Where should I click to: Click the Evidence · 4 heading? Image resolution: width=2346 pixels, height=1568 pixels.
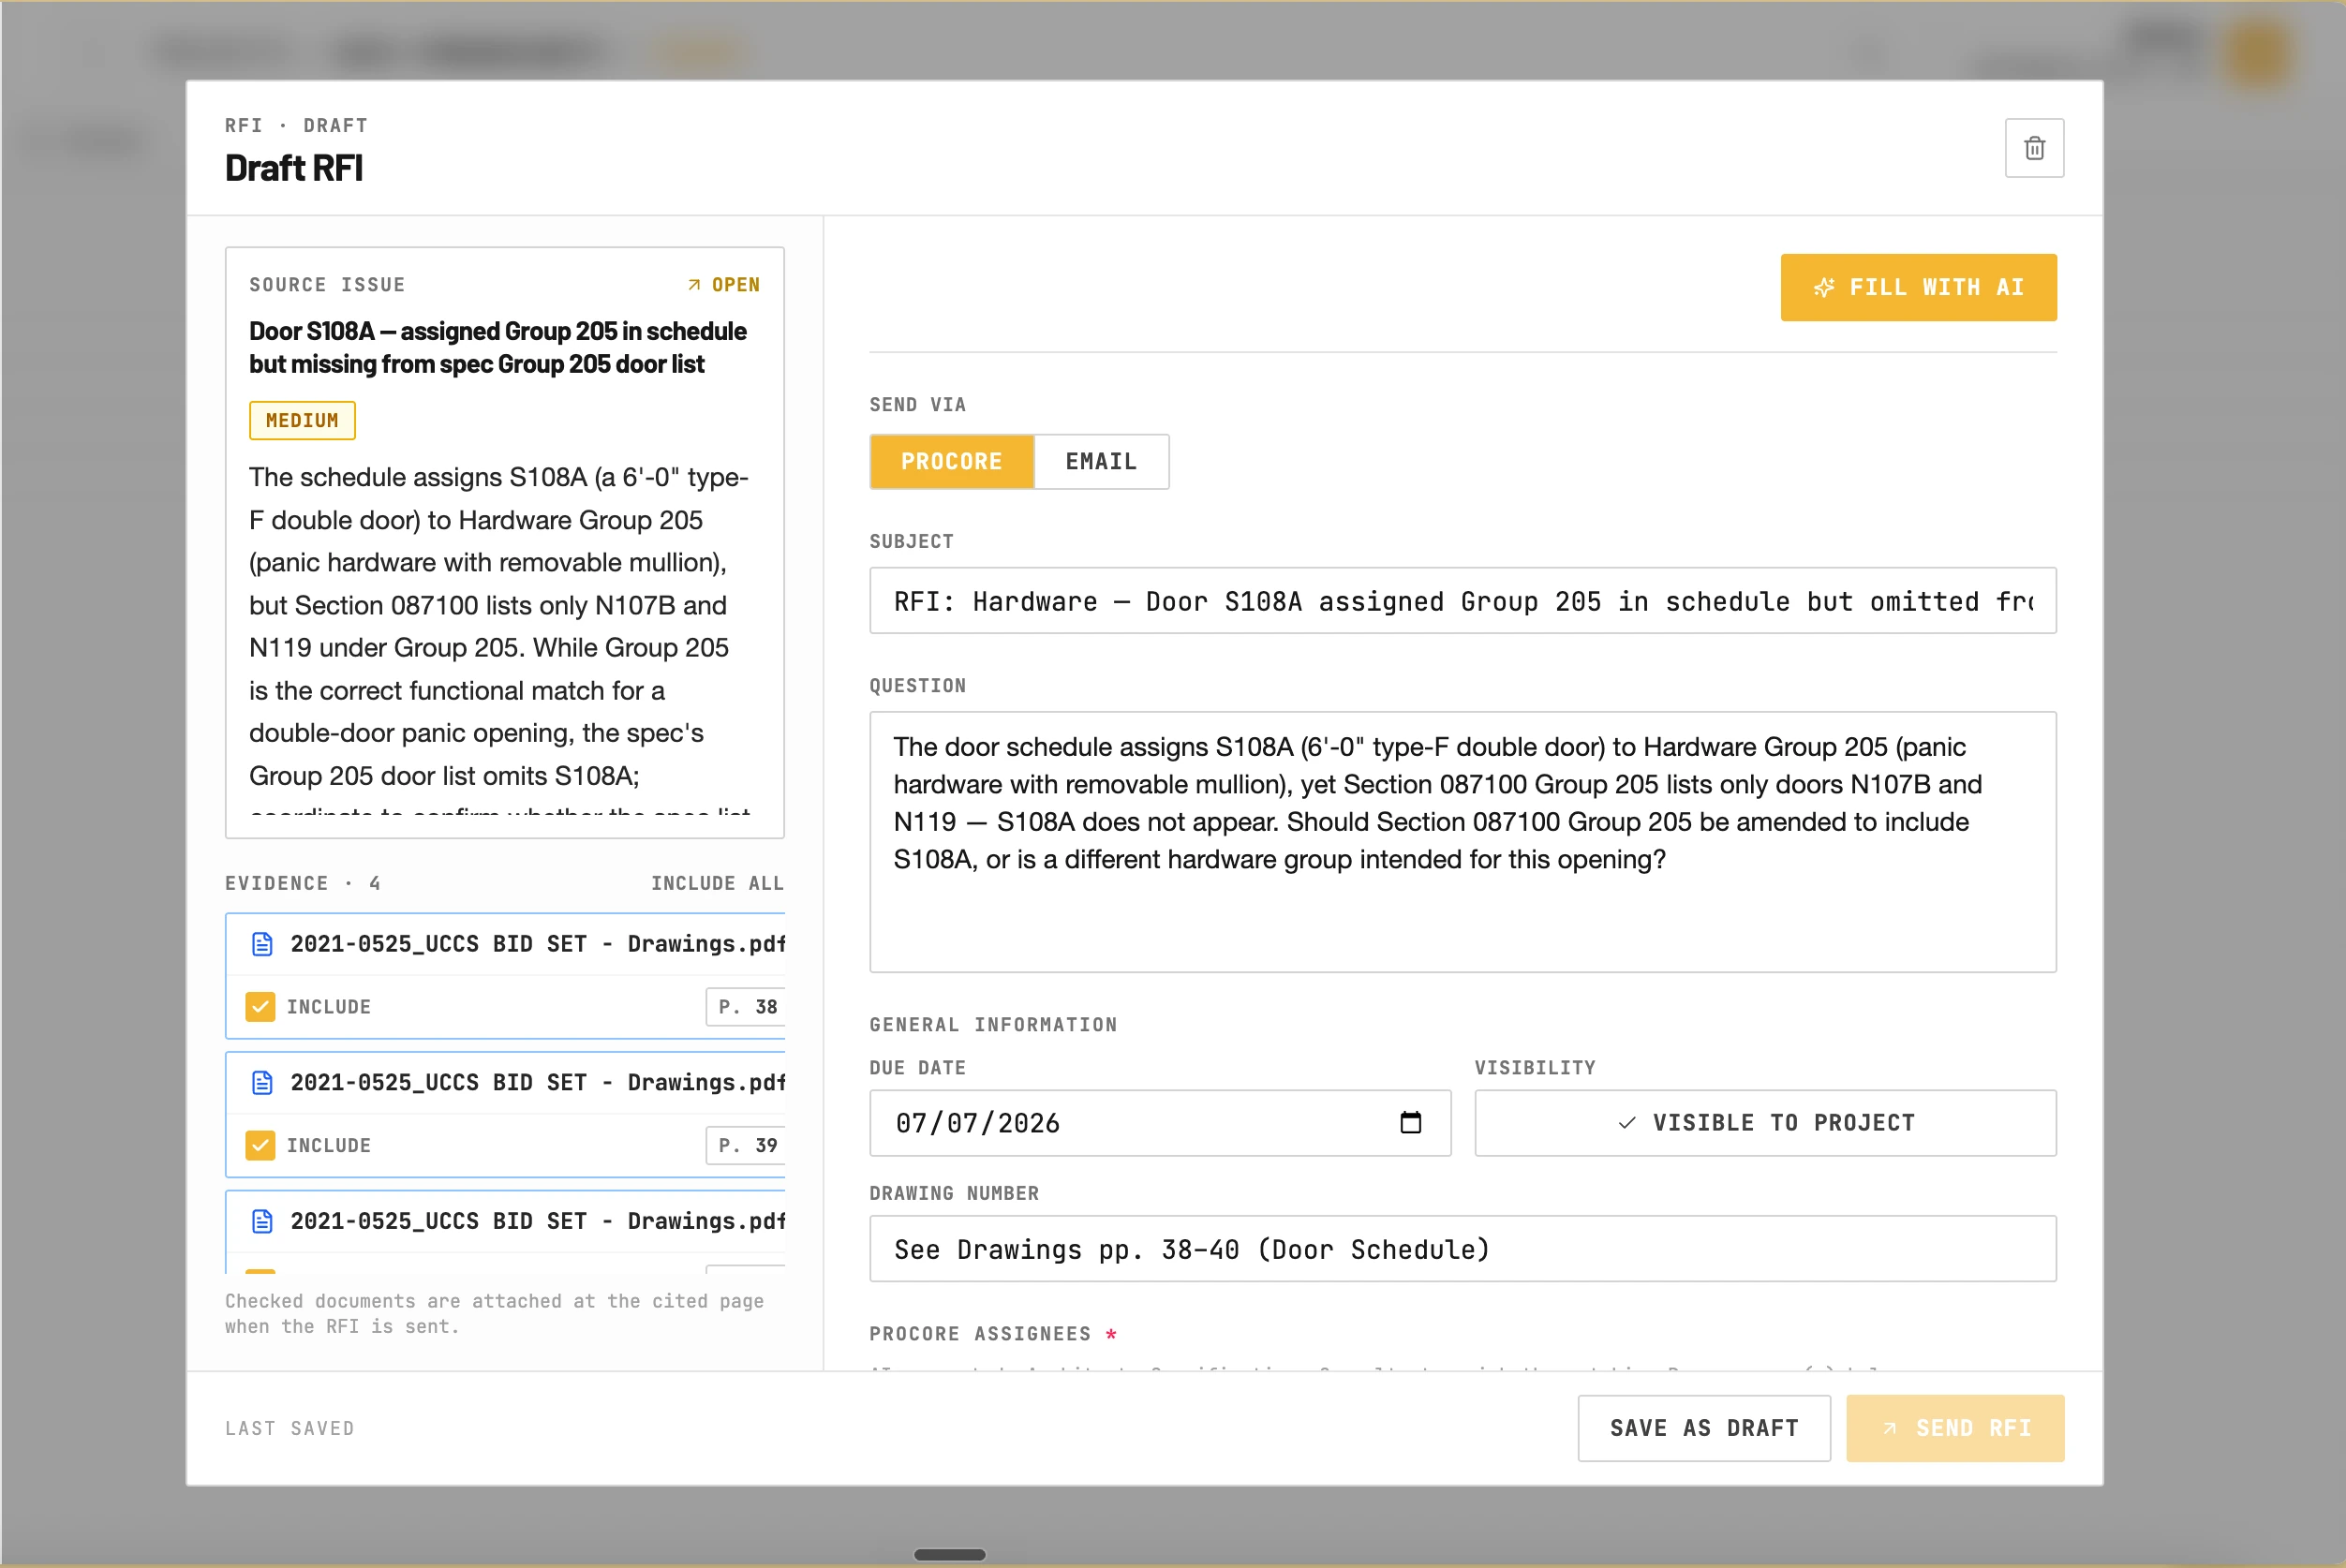coord(302,883)
